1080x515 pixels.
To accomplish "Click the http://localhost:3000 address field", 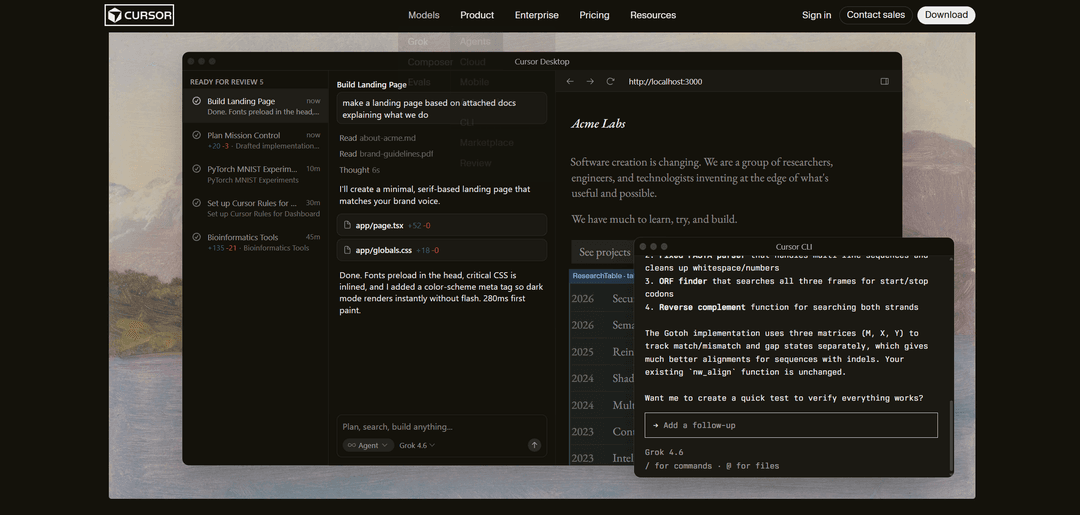I will [x=665, y=81].
